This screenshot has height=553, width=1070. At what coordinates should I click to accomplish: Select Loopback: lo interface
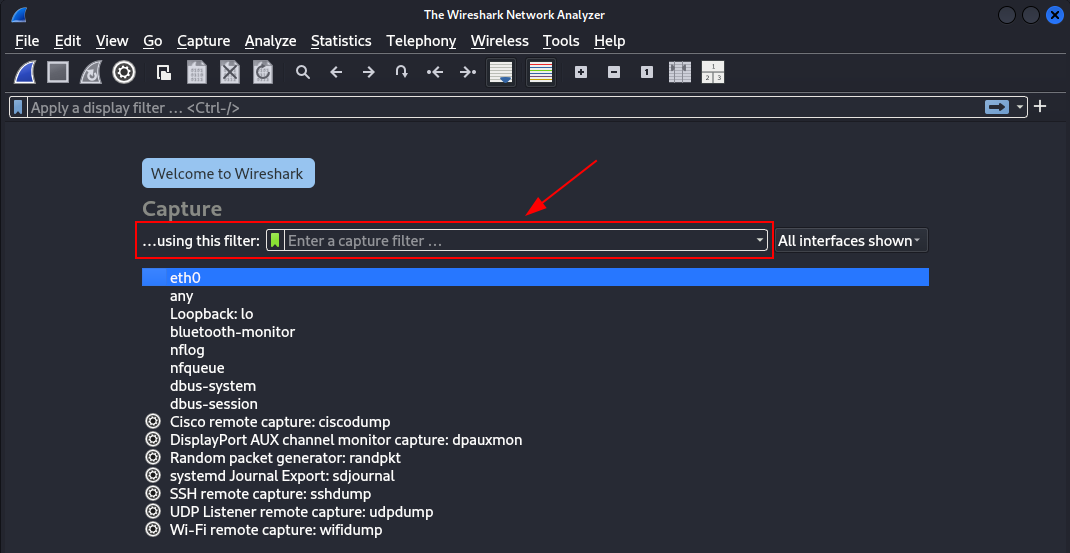point(535,313)
